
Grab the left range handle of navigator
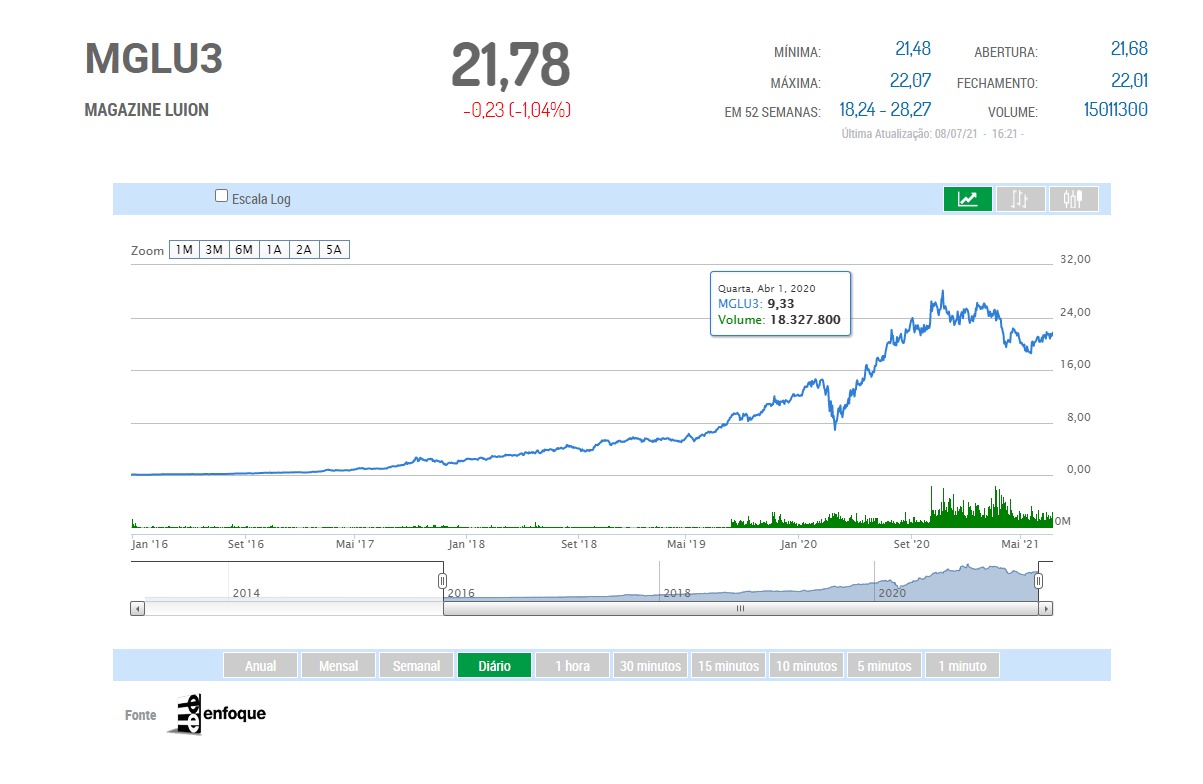point(442,581)
